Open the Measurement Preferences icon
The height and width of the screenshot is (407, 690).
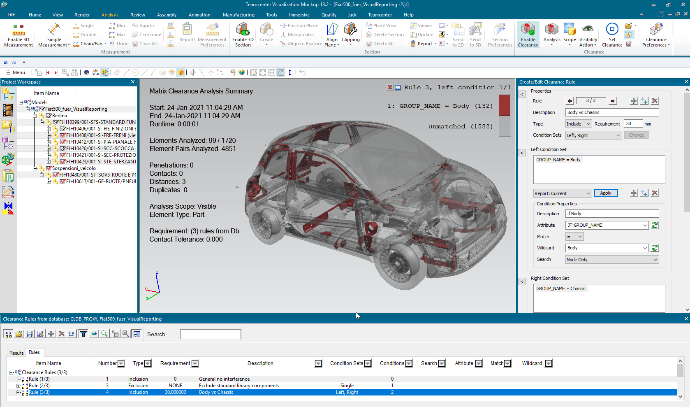coord(212,35)
